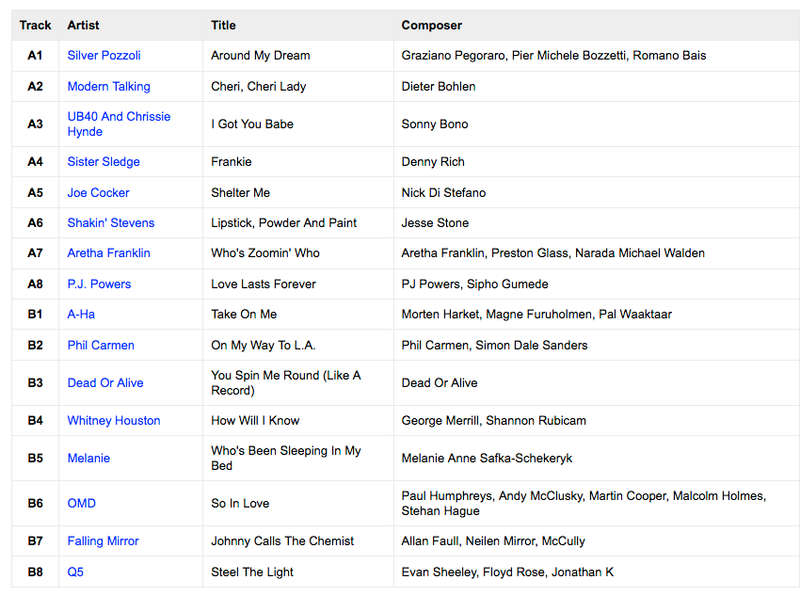Click composer cell 'Evan Sheeley, Floyd Rose, Jonathan K'
The width and height of the screenshot is (800, 600).
(508, 572)
